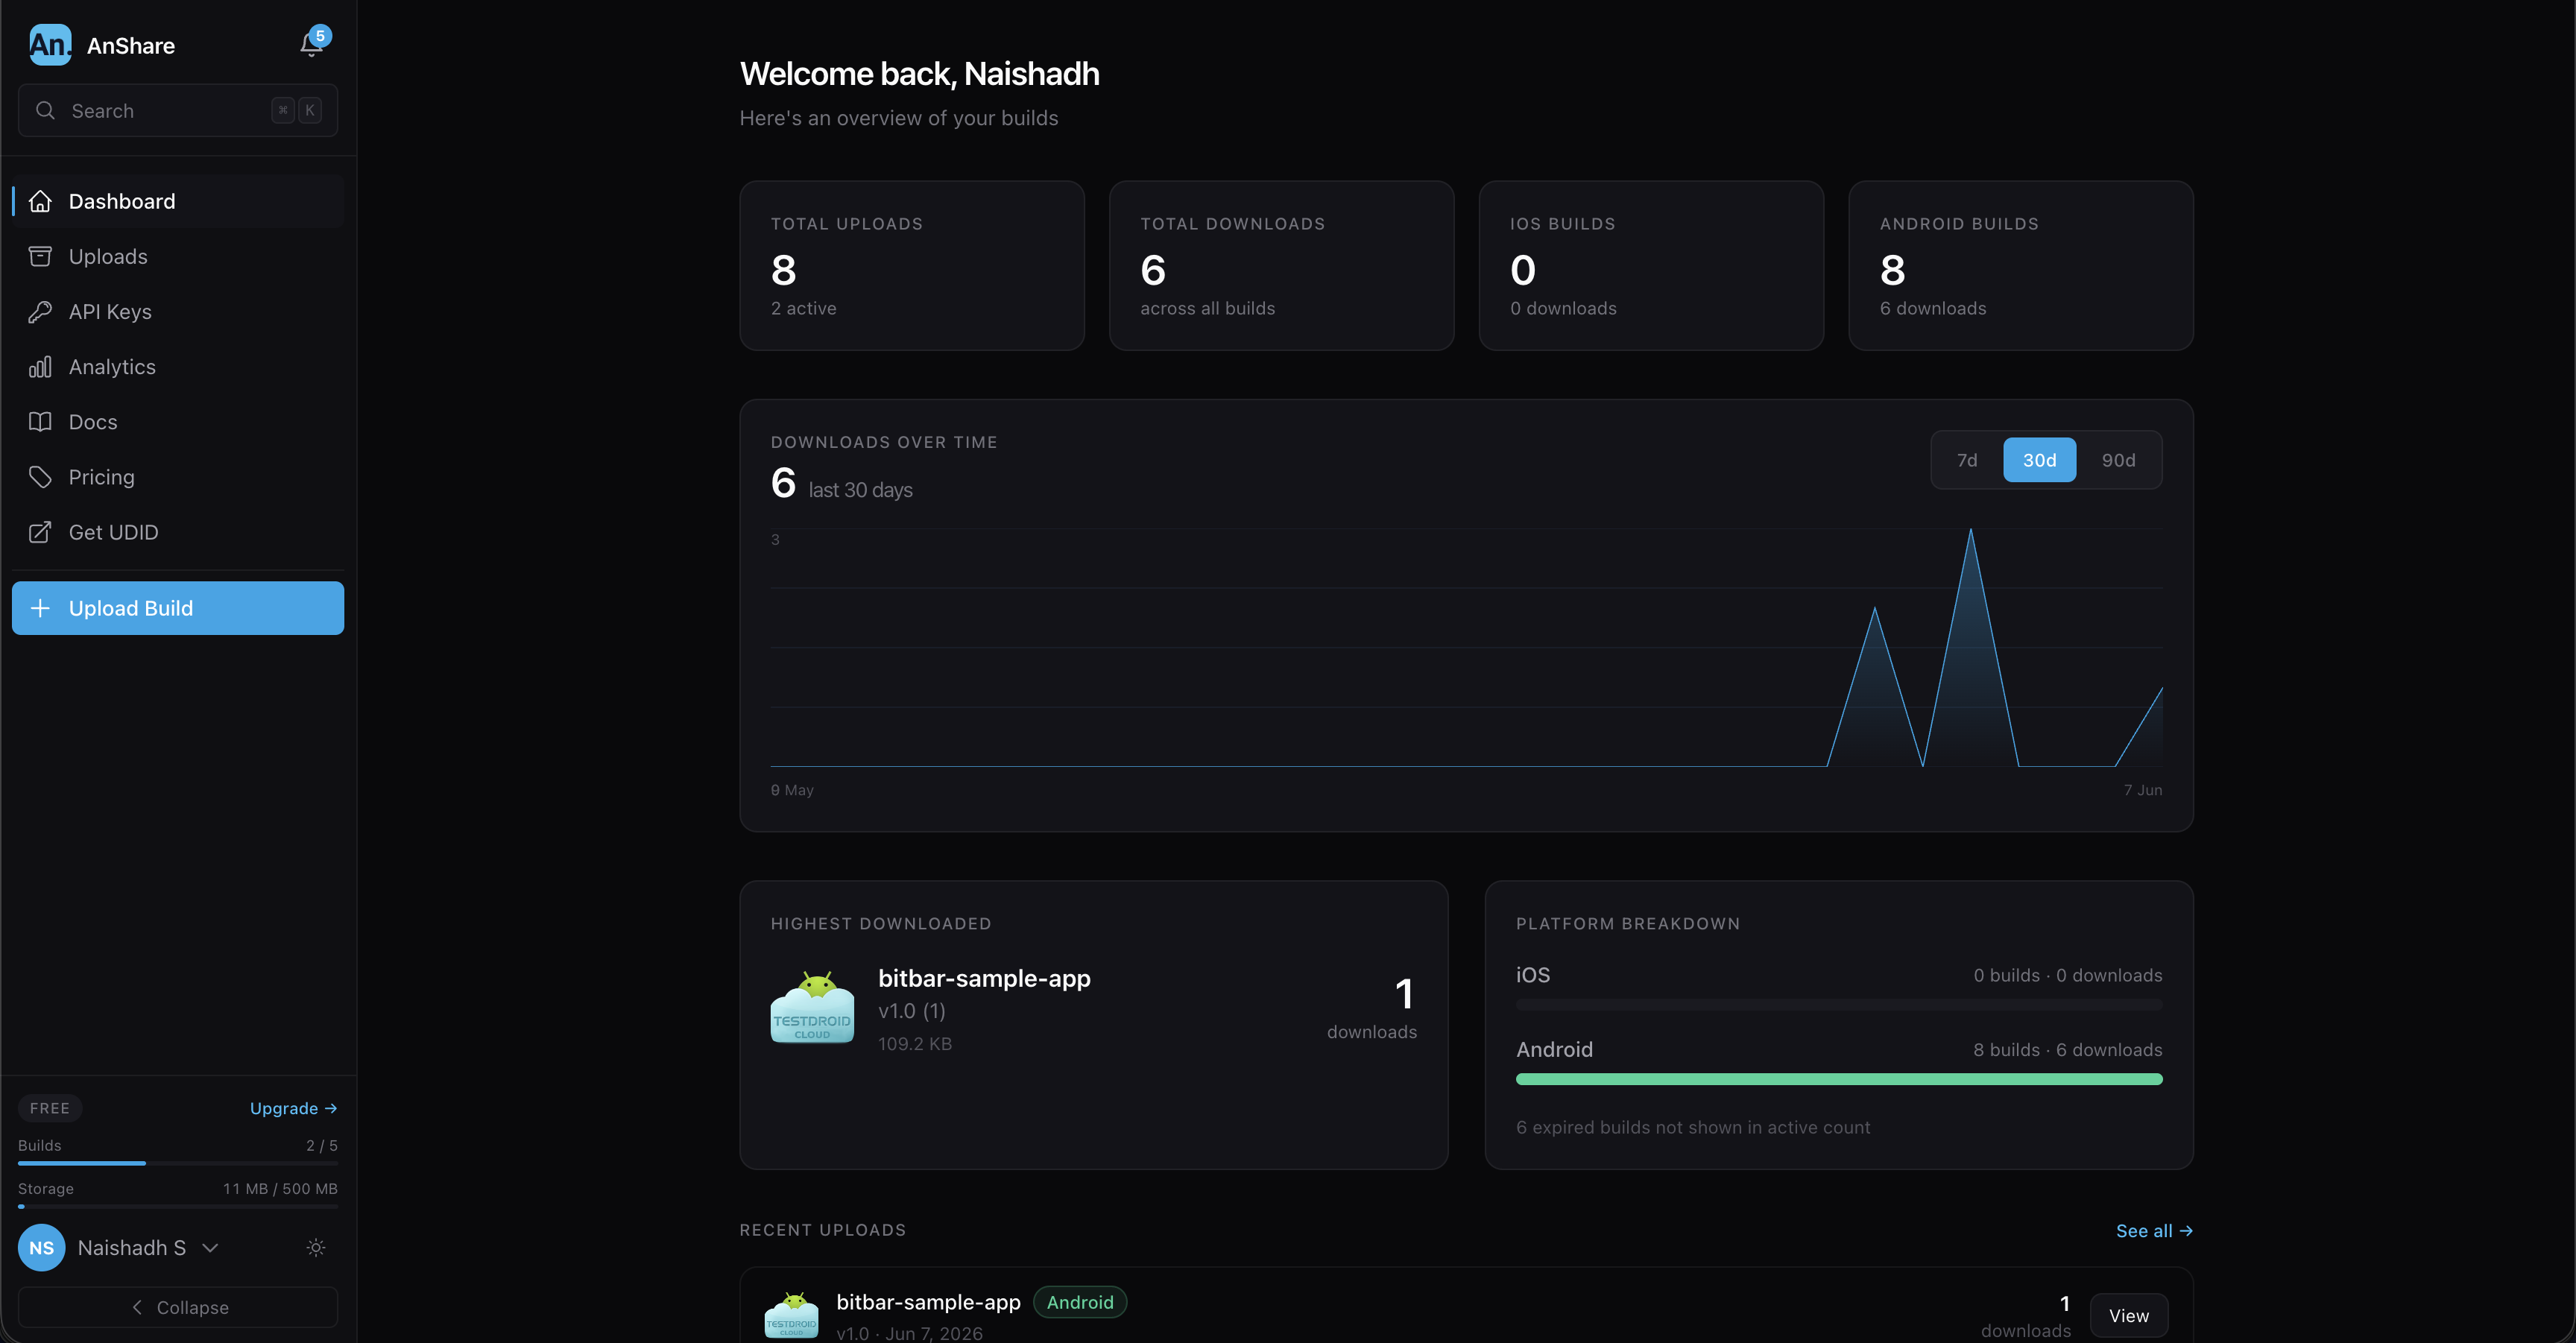Click the Docs book icon
The image size is (2576, 1343).
tap(40, 422)
